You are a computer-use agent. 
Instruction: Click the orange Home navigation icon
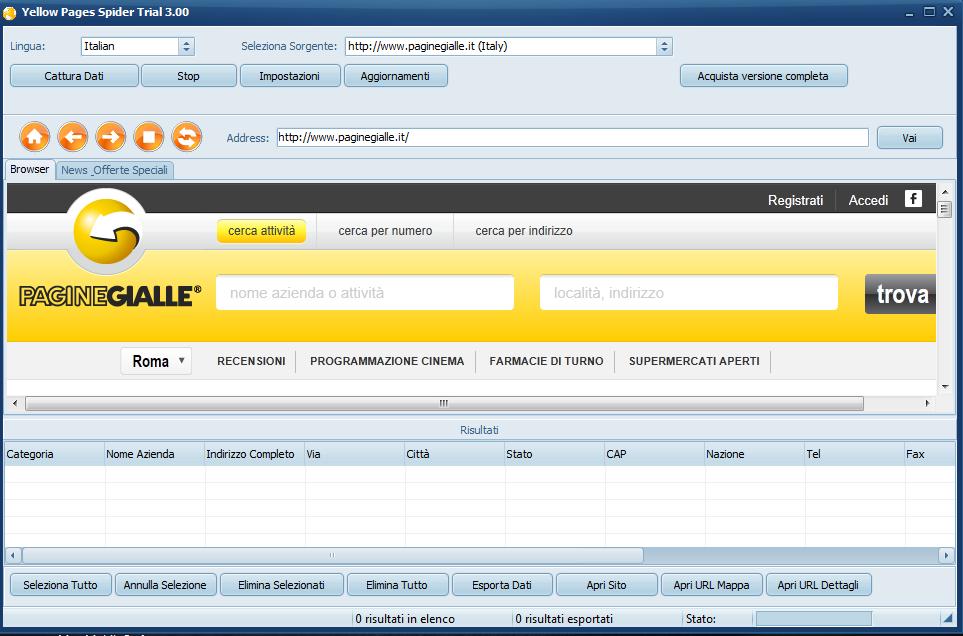click(35, 136)
